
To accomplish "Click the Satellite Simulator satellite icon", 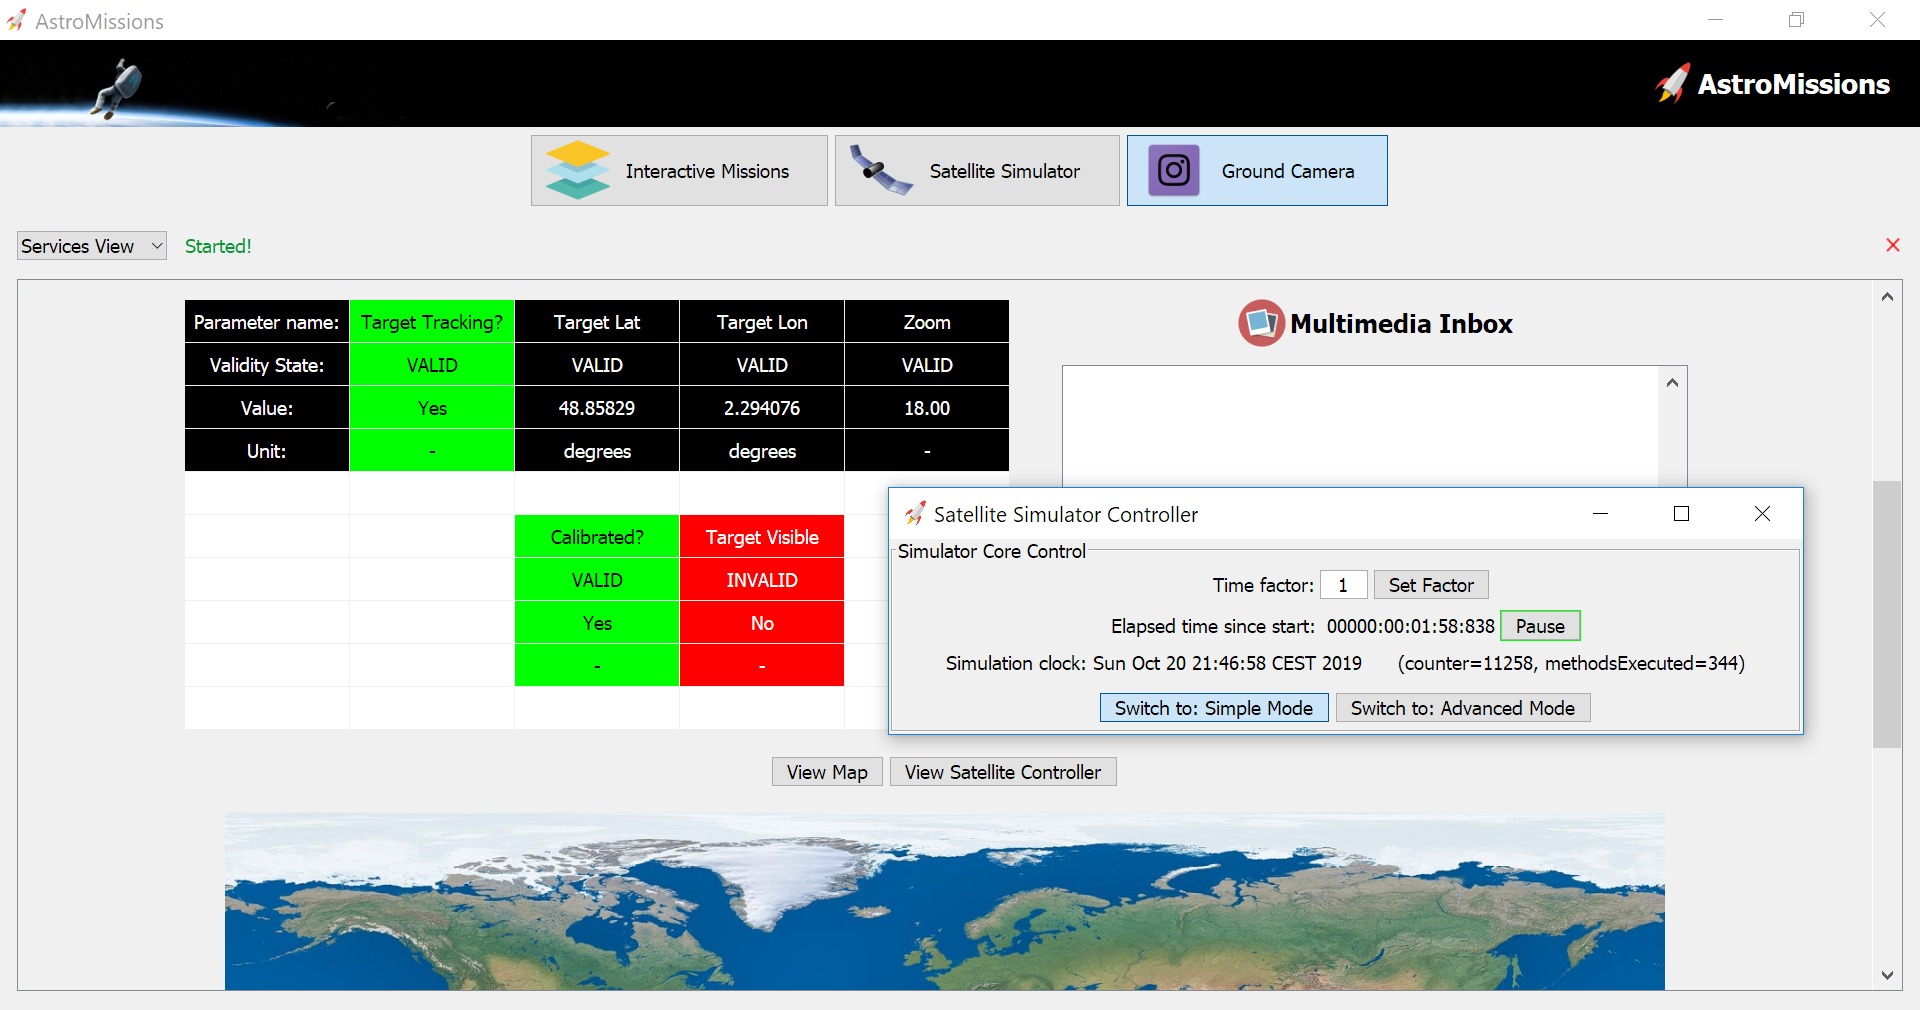I will 880,171.
